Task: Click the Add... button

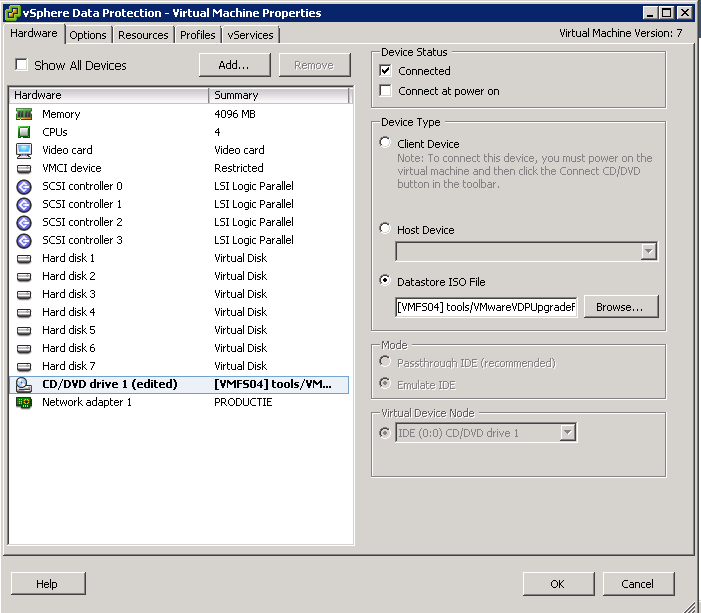Action: pos(234,65)
